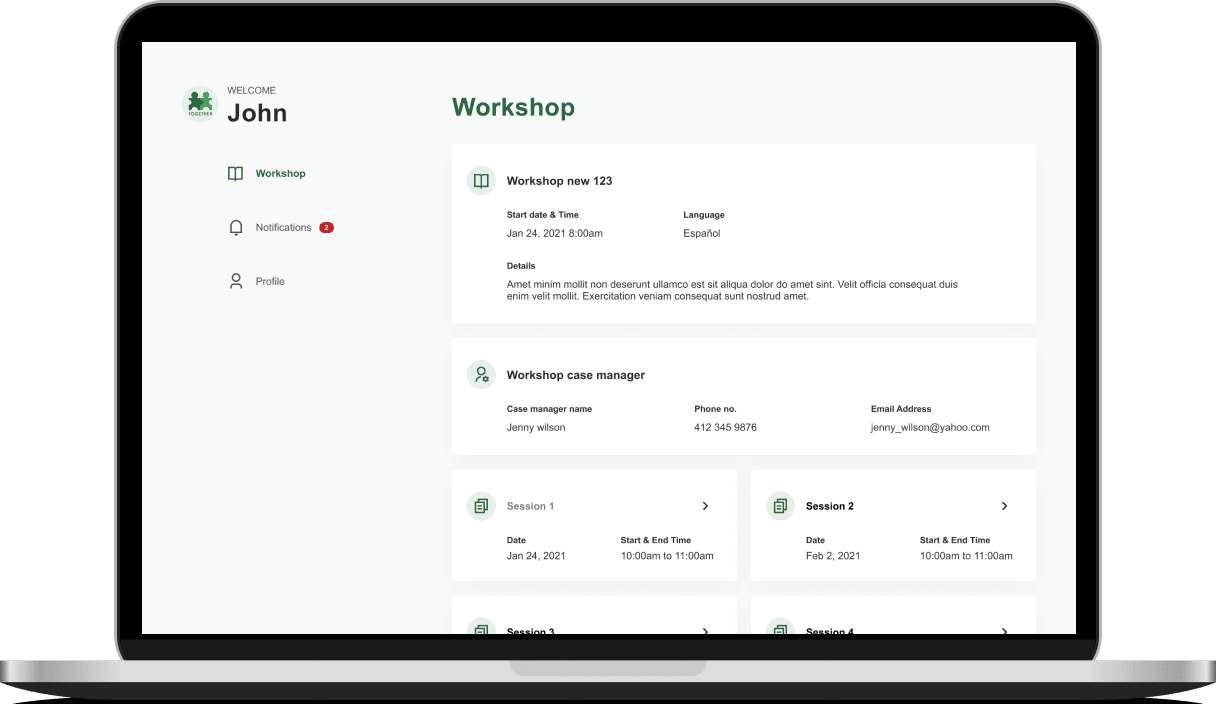This screenshot has width=1216, height=704.
Task: Click the Together logo beside the welcome text
Action: click(x=200, y=104)
